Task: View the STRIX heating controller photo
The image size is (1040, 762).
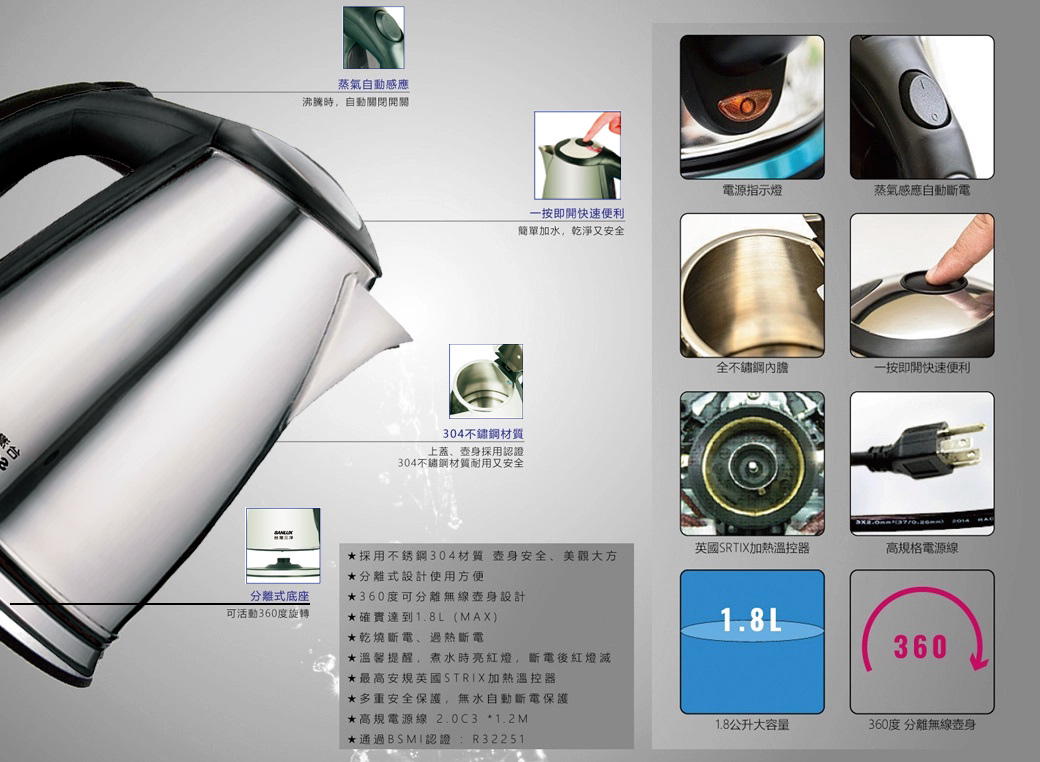Action: (752, 463)
